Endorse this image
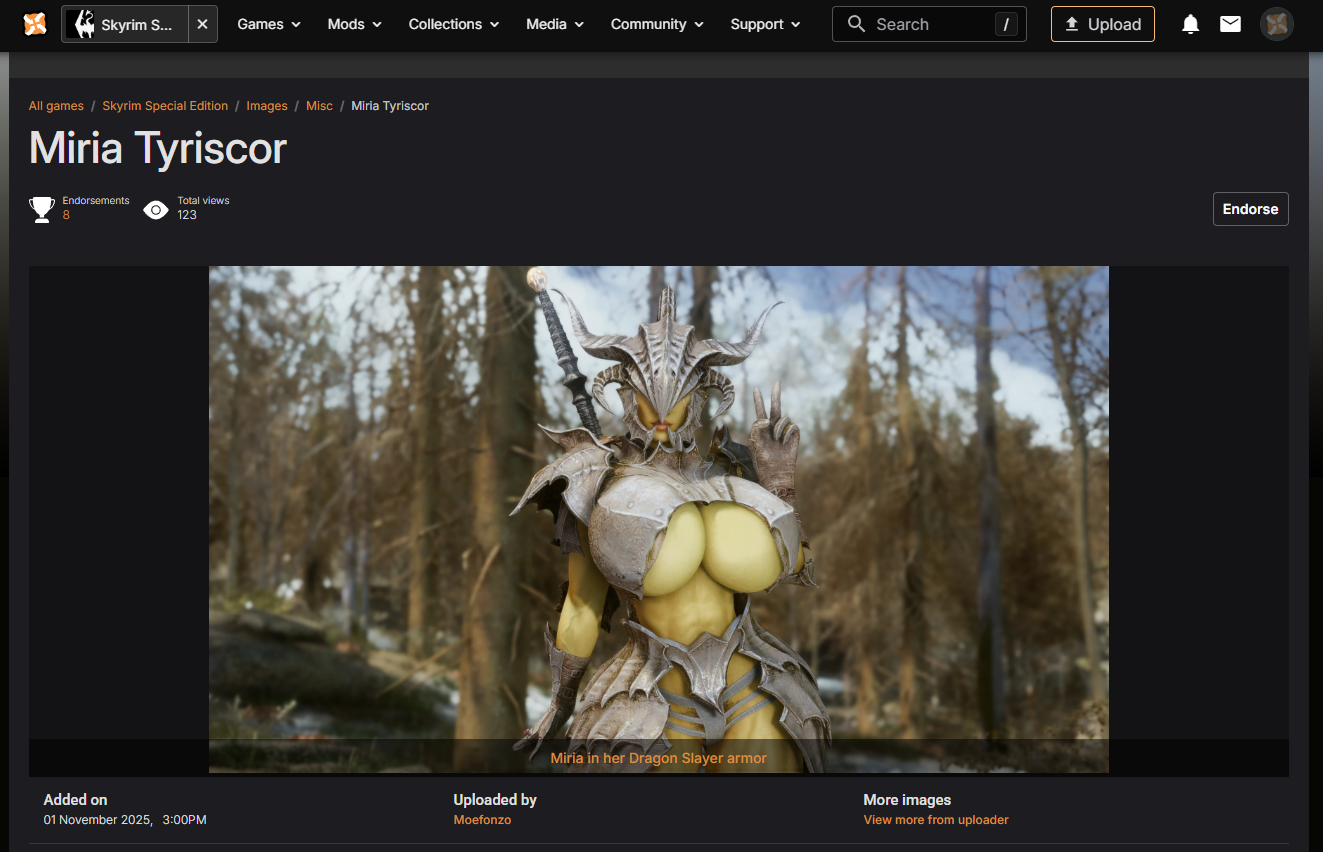 point(1251,209)
